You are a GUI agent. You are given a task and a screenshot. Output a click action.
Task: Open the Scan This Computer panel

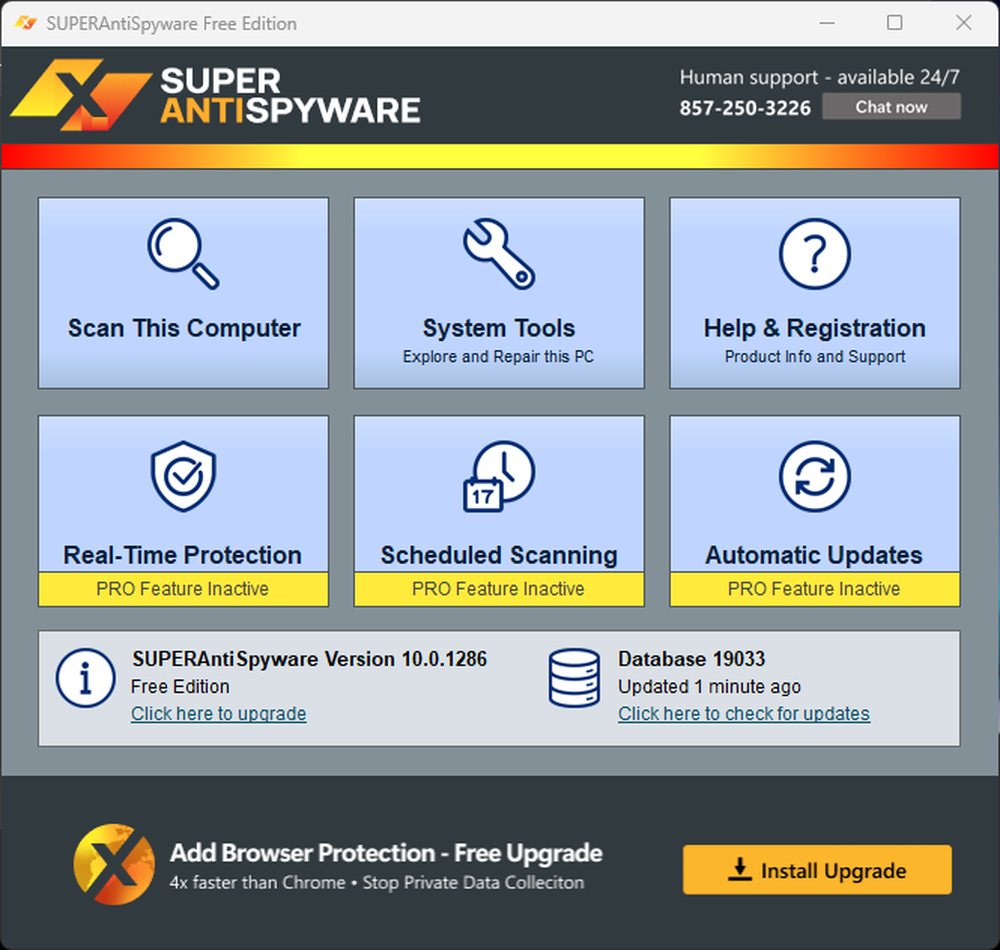(183, 293)
